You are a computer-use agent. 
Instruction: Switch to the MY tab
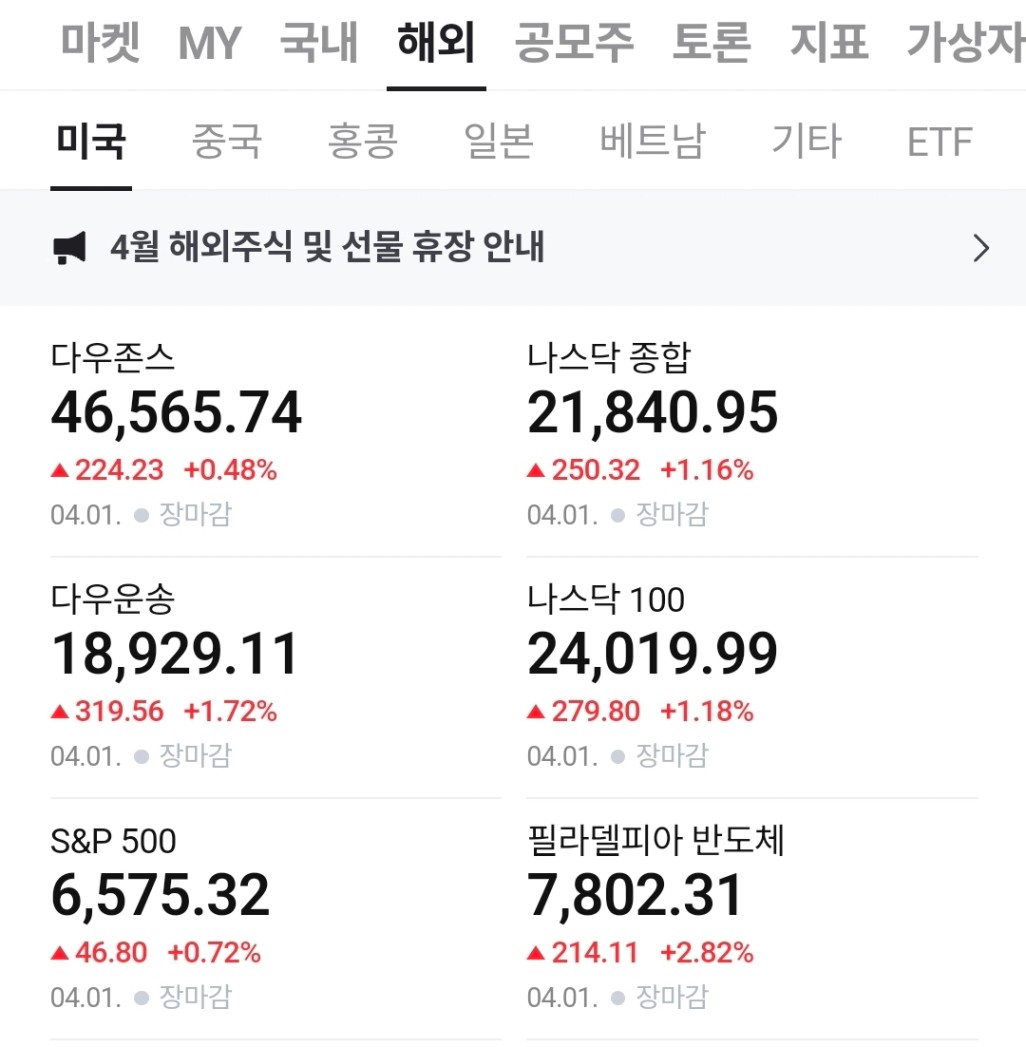pyautogui.click(x=211, y=44)
